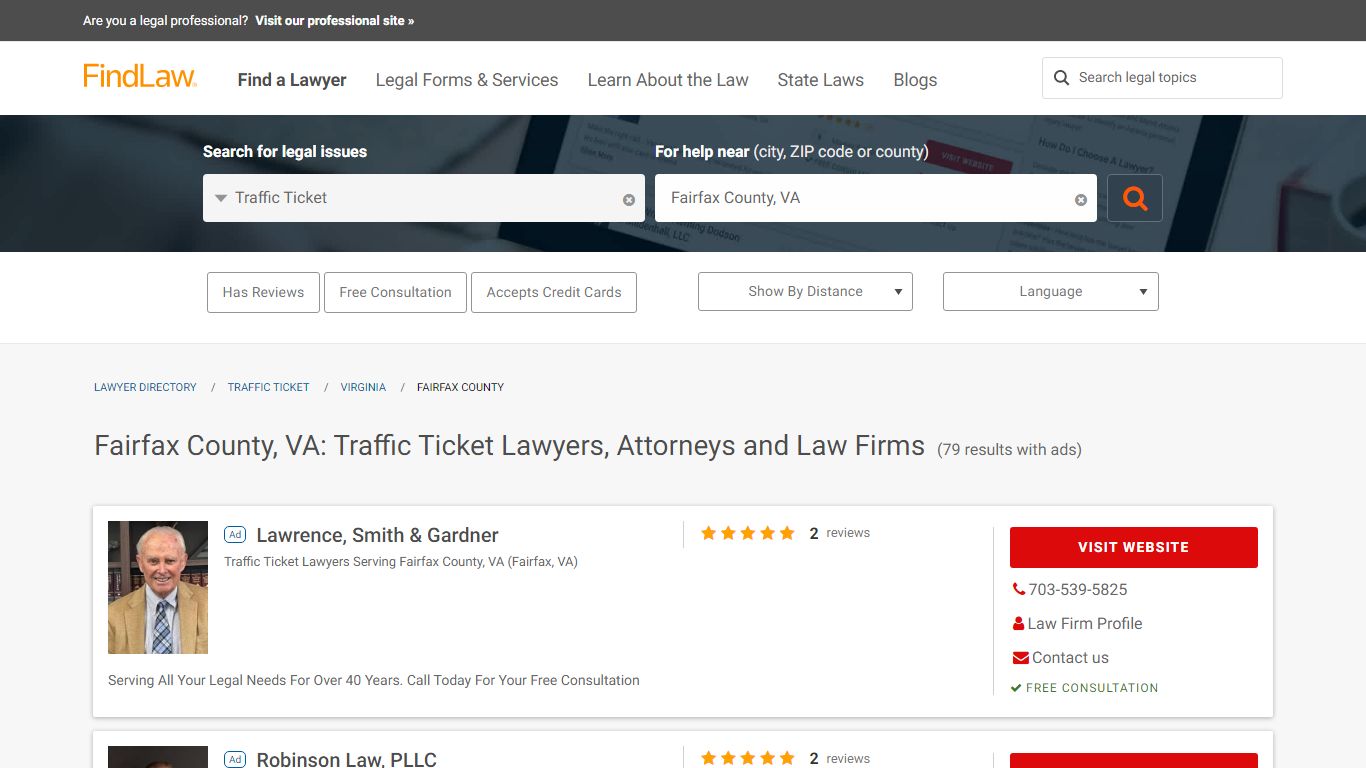Open the Find a Lawyer menu
This screenshot has height=768, width=1366.
(x=292, y=80)
